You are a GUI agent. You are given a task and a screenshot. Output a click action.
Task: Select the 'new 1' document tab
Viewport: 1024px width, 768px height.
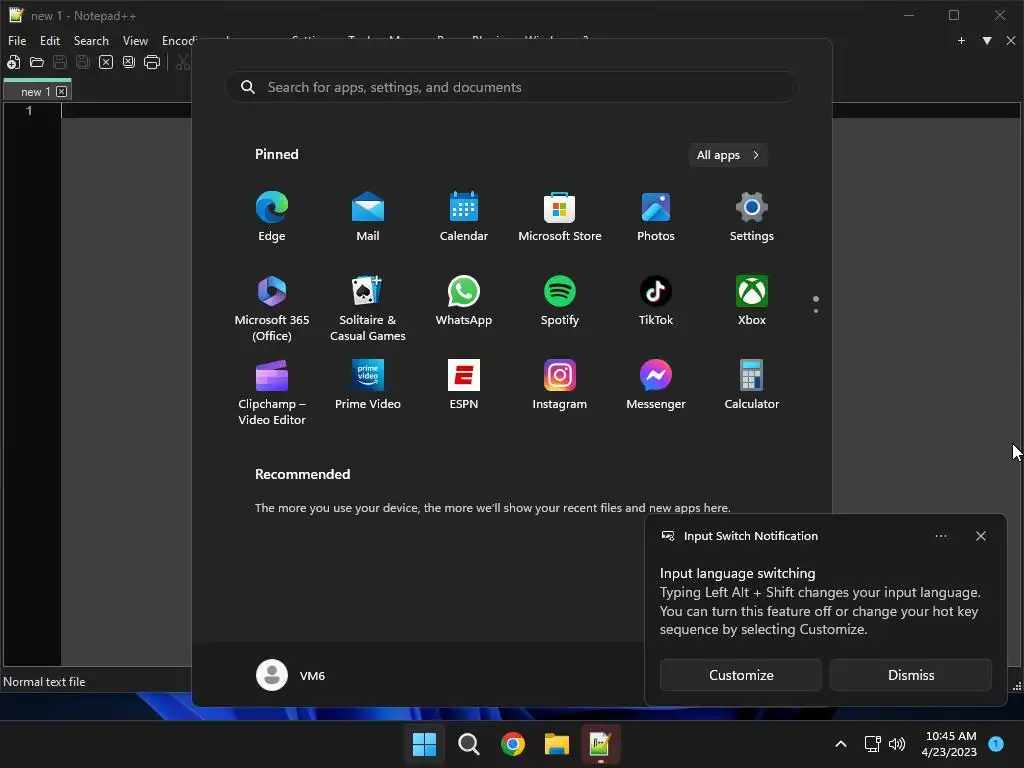(36, 91)
